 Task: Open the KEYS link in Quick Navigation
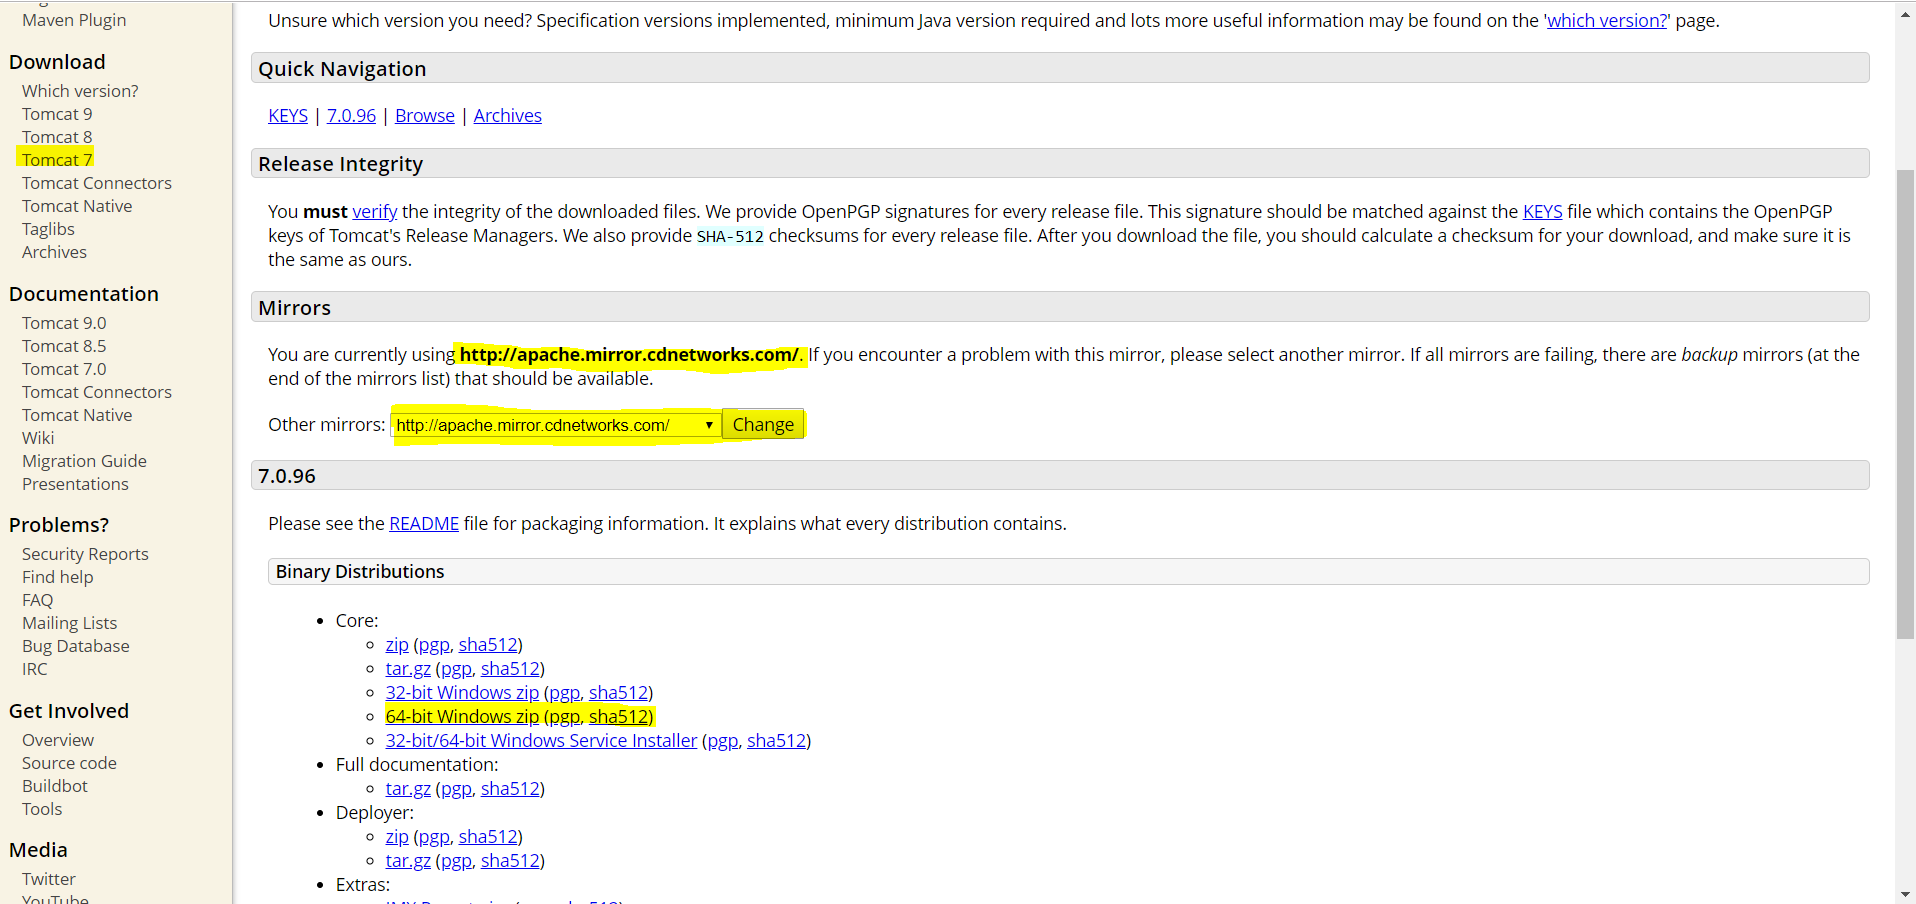[x=288, y=116]
